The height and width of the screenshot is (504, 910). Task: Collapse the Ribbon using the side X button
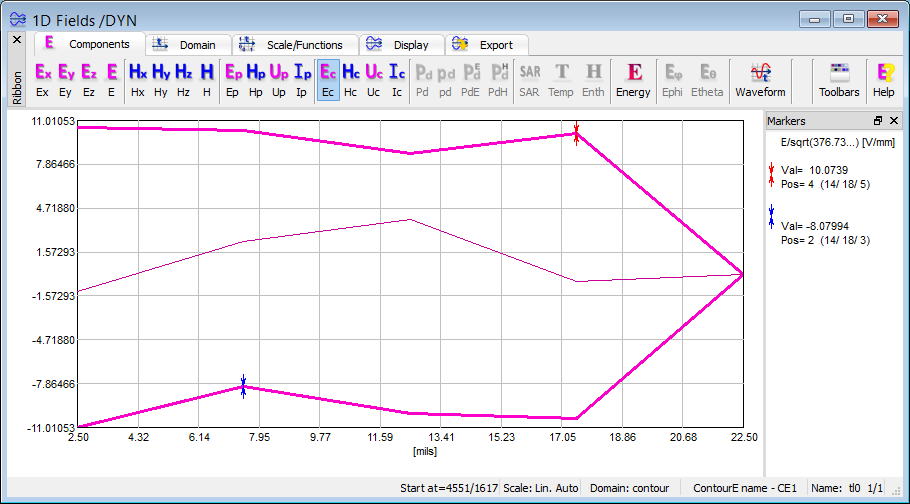coord(16,40)
